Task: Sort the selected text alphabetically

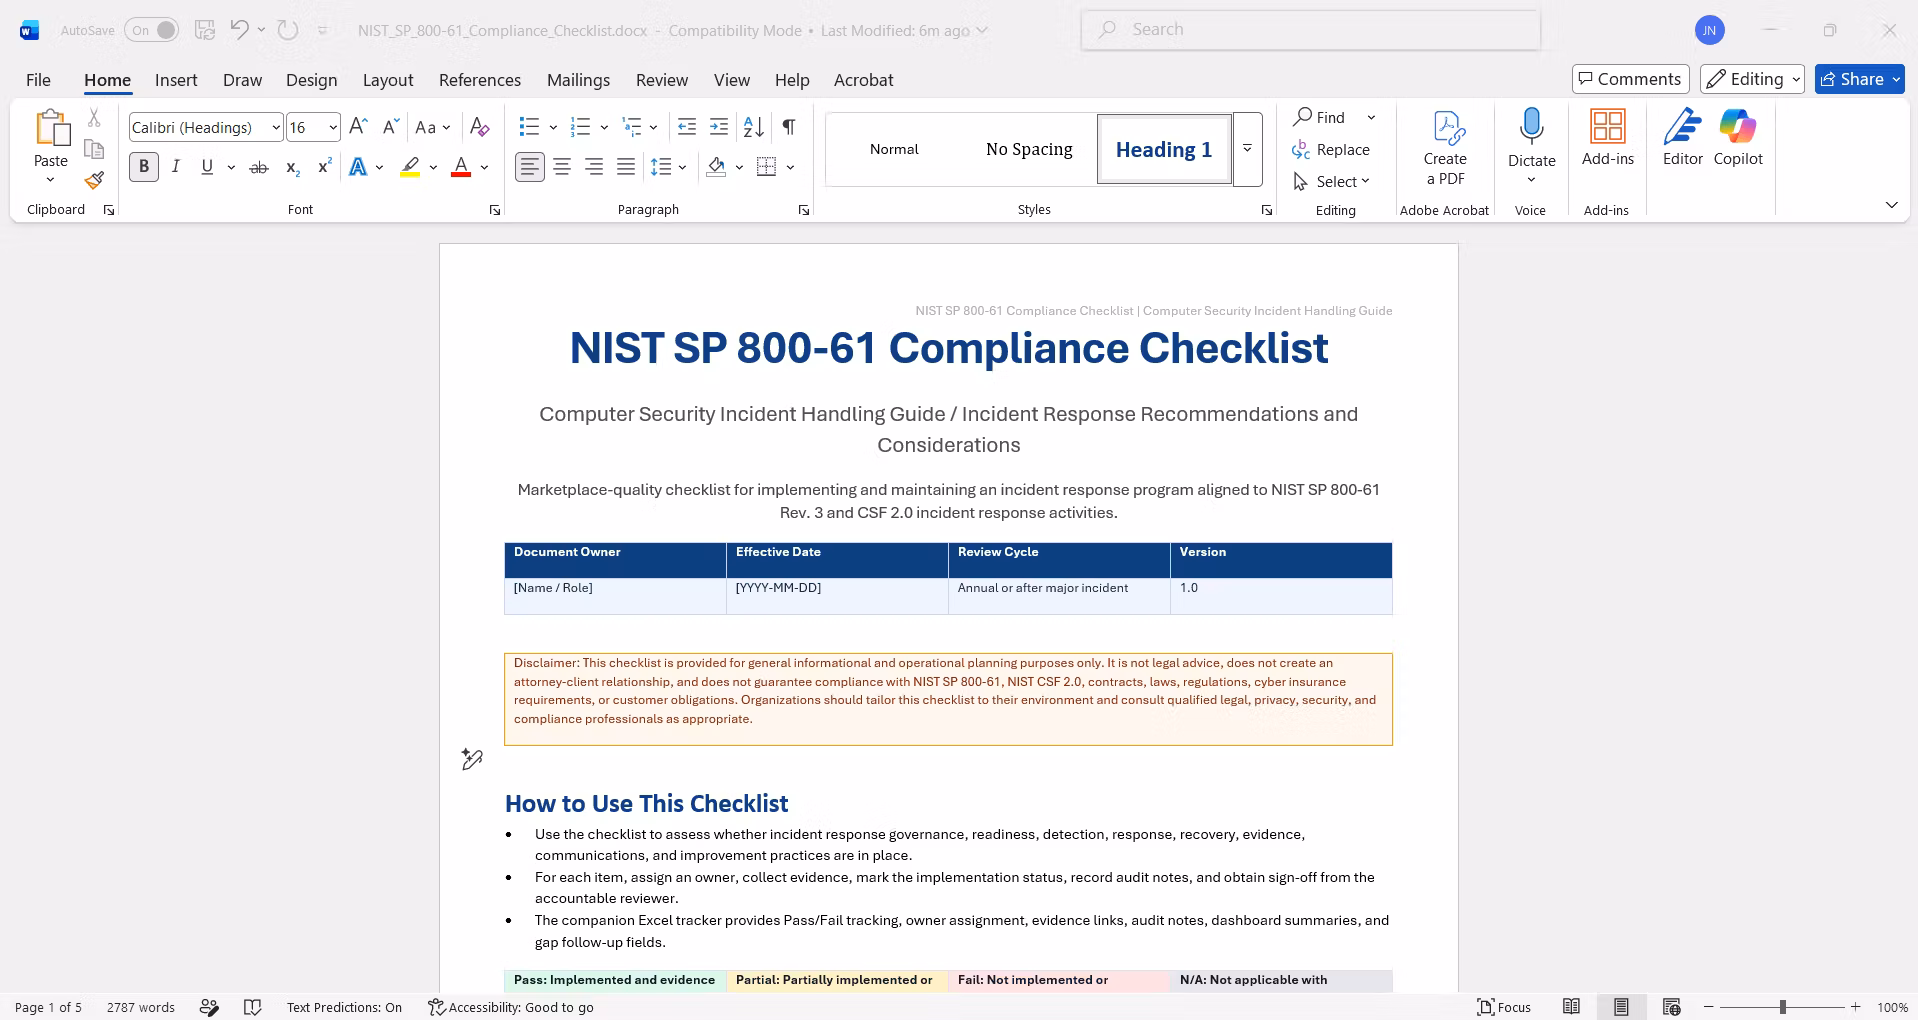Action: pyautogui.click(x=754, y=127)
